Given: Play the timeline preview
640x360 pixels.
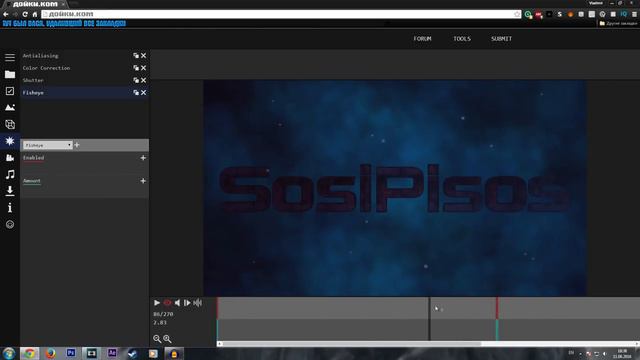Looking at the screenshot, I should [x=157, y=303].
